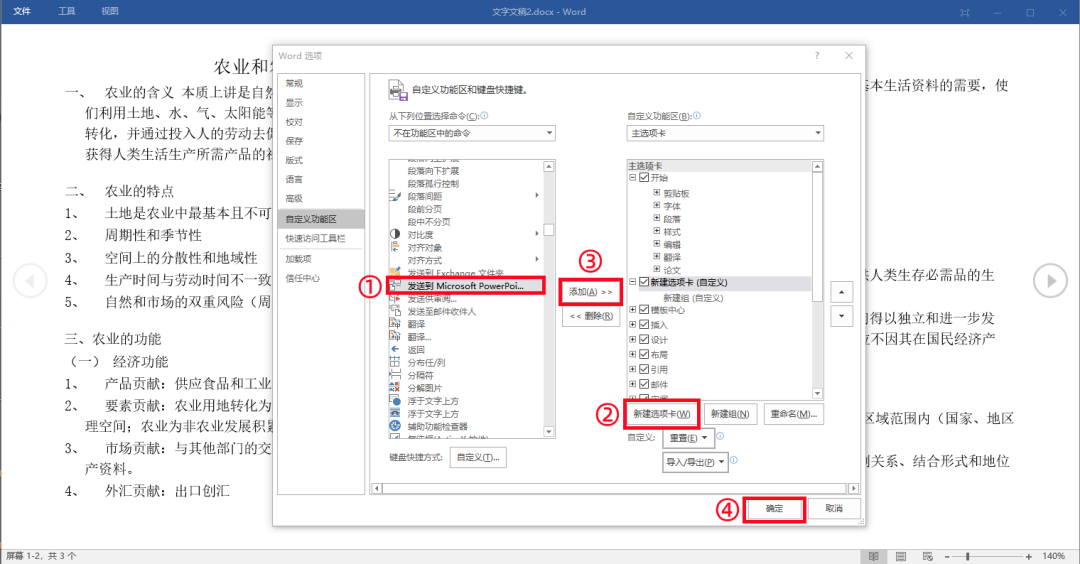Screen dimensions: 1080x564
Task: Toggle the 模板中心 checkbox
Action: [x=644, y=310]
